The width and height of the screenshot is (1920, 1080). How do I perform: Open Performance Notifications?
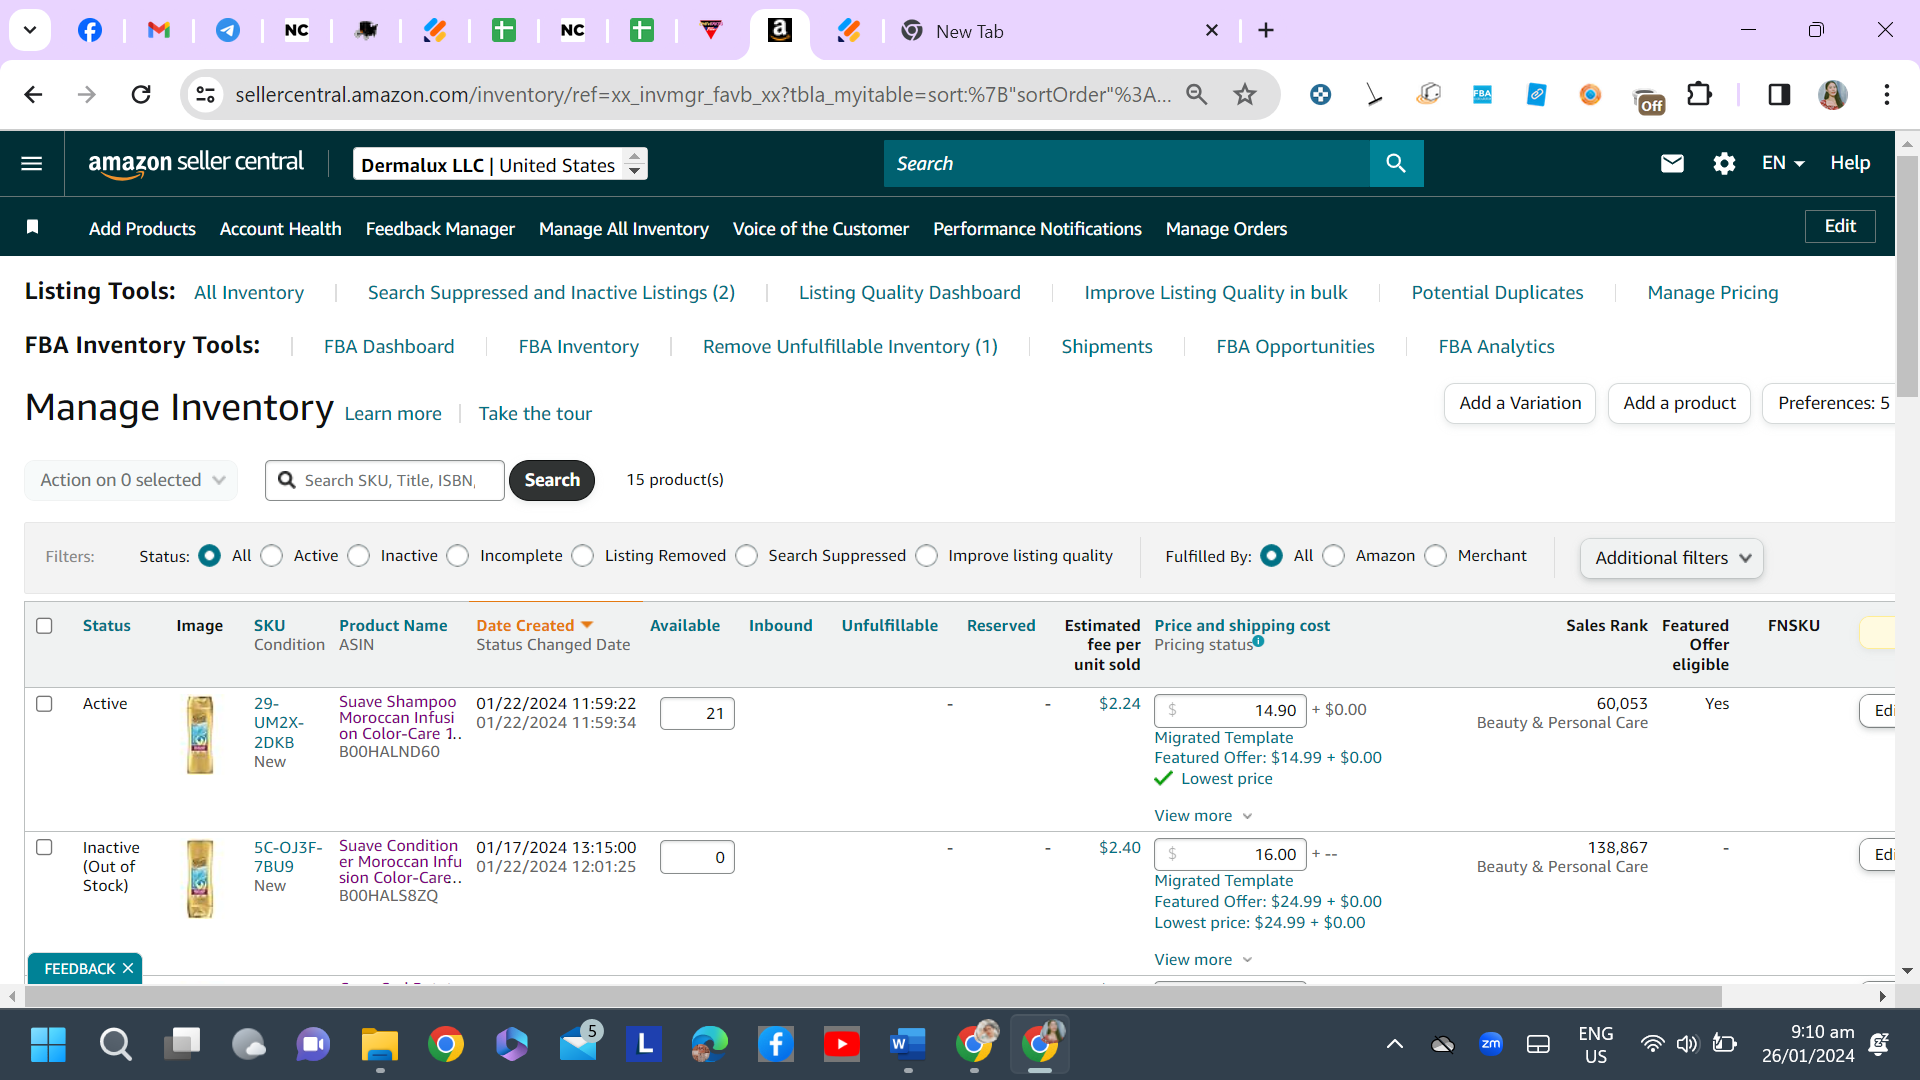point(1037,228)
